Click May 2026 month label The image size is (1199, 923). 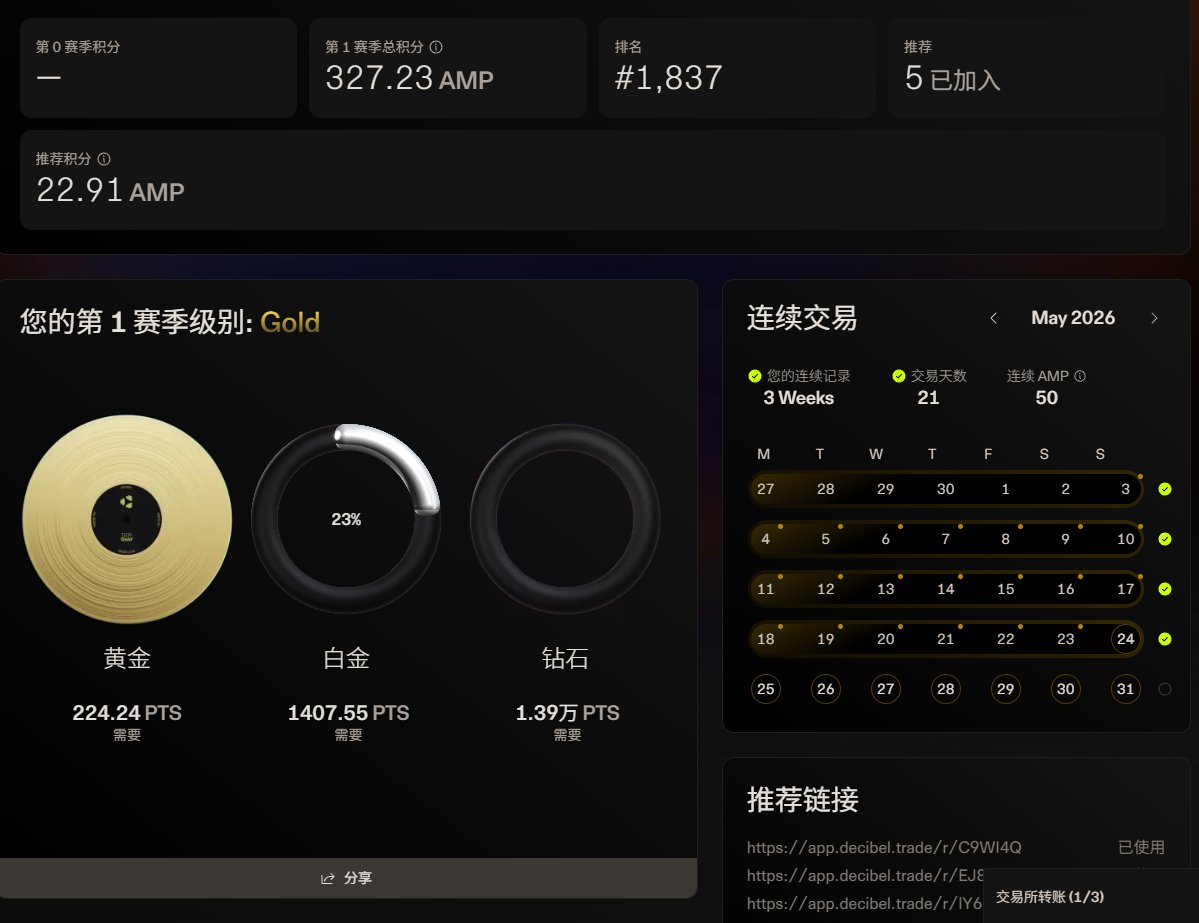tap(1073, 317)
